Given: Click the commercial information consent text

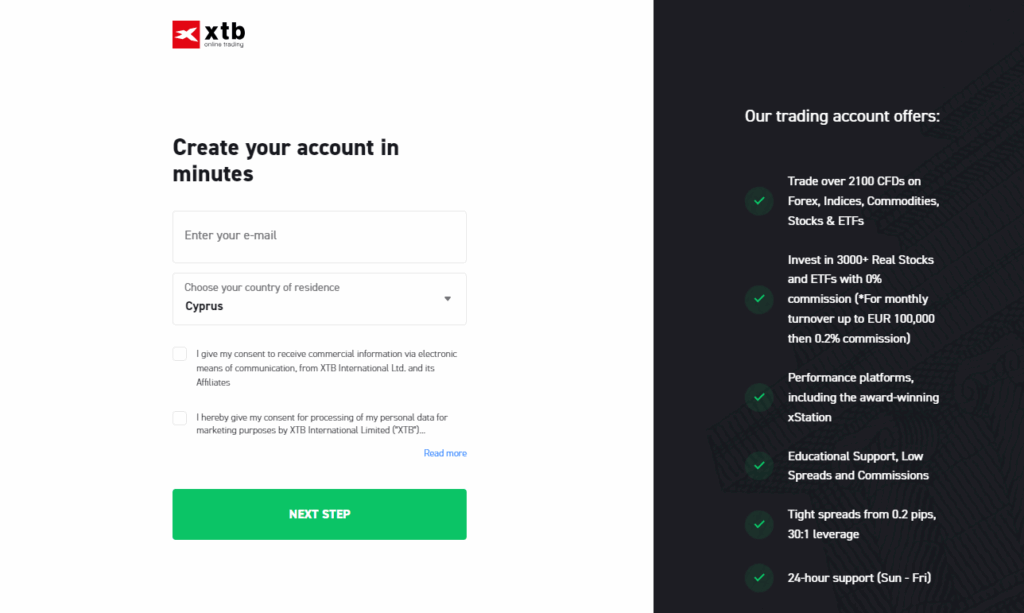Looking at the screenshot, I should click(x=327, y=368).
